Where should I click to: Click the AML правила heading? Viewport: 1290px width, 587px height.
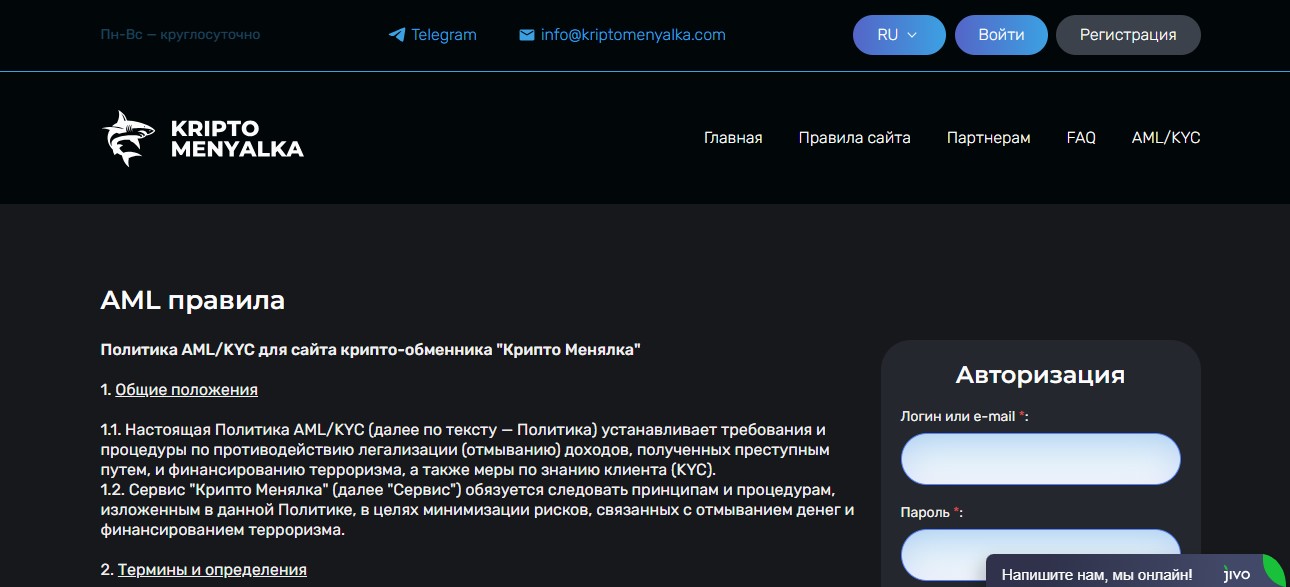click(x=193, y=300)
